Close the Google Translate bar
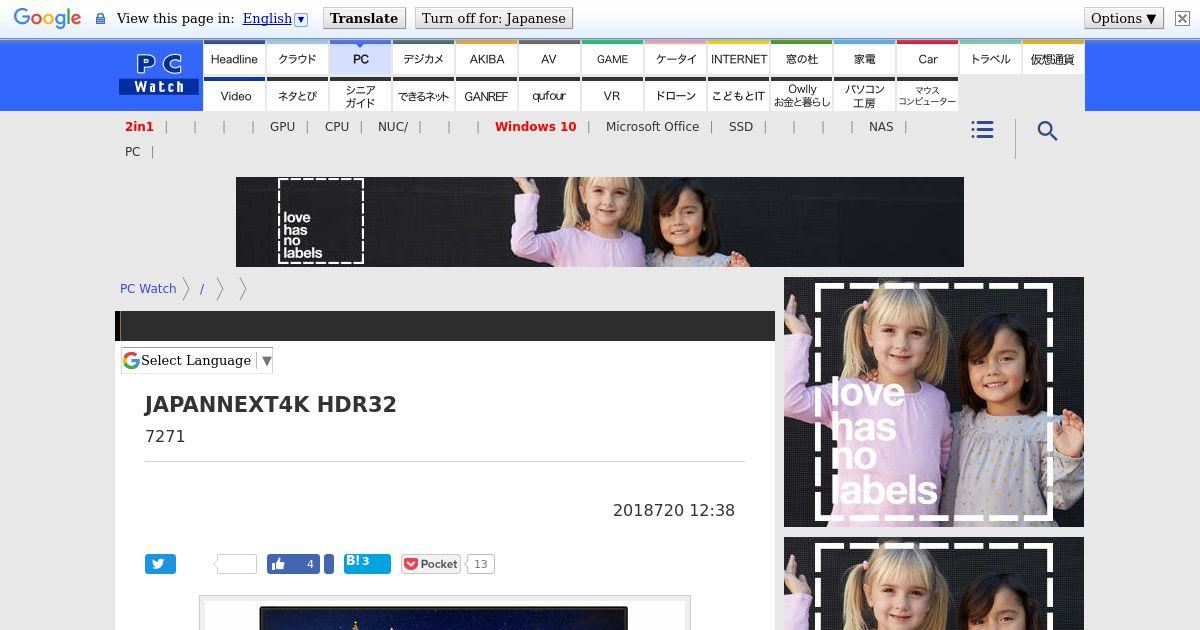This screenshot has width=1200, height=630. 1182,18
